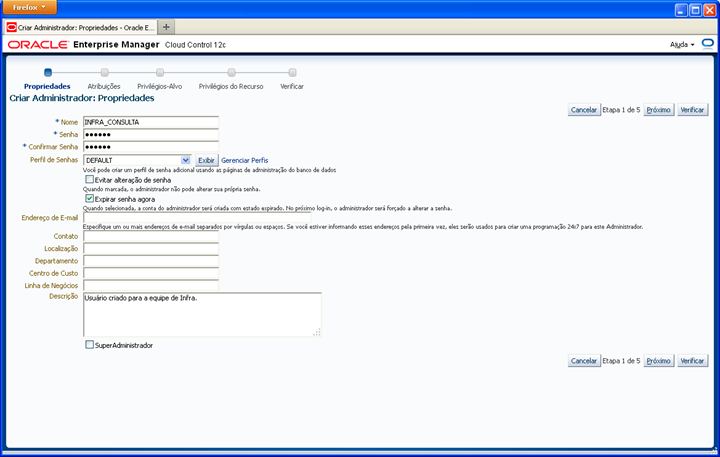The image size is (720, 457).
Task: Click the Propriedades step marker icon
Action: point(48,72)
